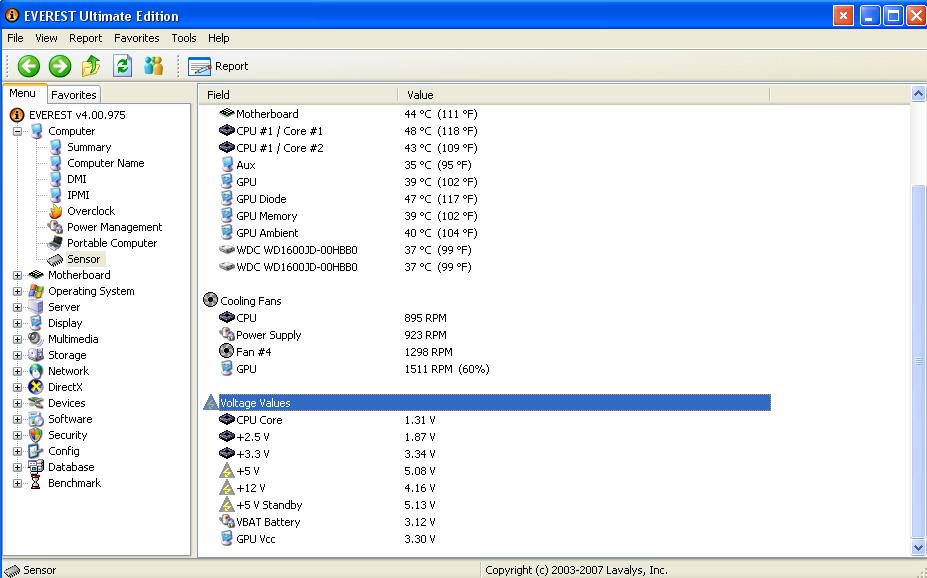Click the DirectX icon in tree
This screenshot has width=927, height=578.
[36, 387]
